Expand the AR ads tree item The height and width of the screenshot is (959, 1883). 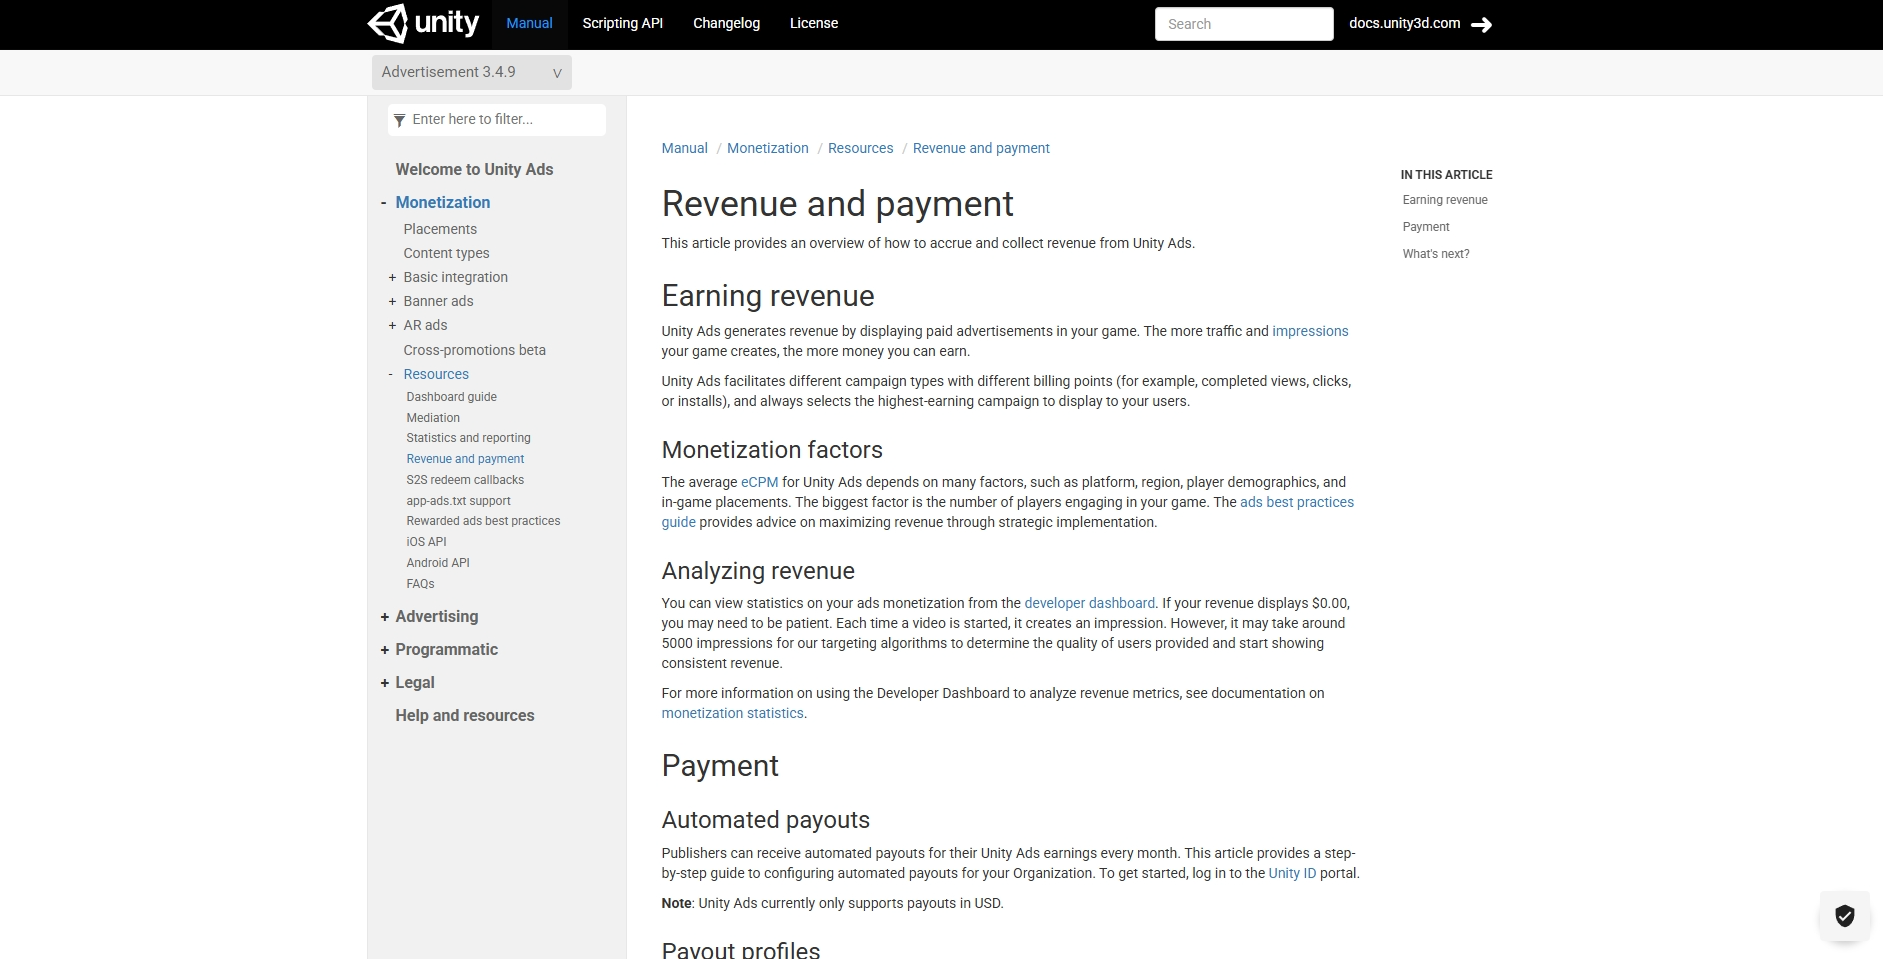pos(392,326)
